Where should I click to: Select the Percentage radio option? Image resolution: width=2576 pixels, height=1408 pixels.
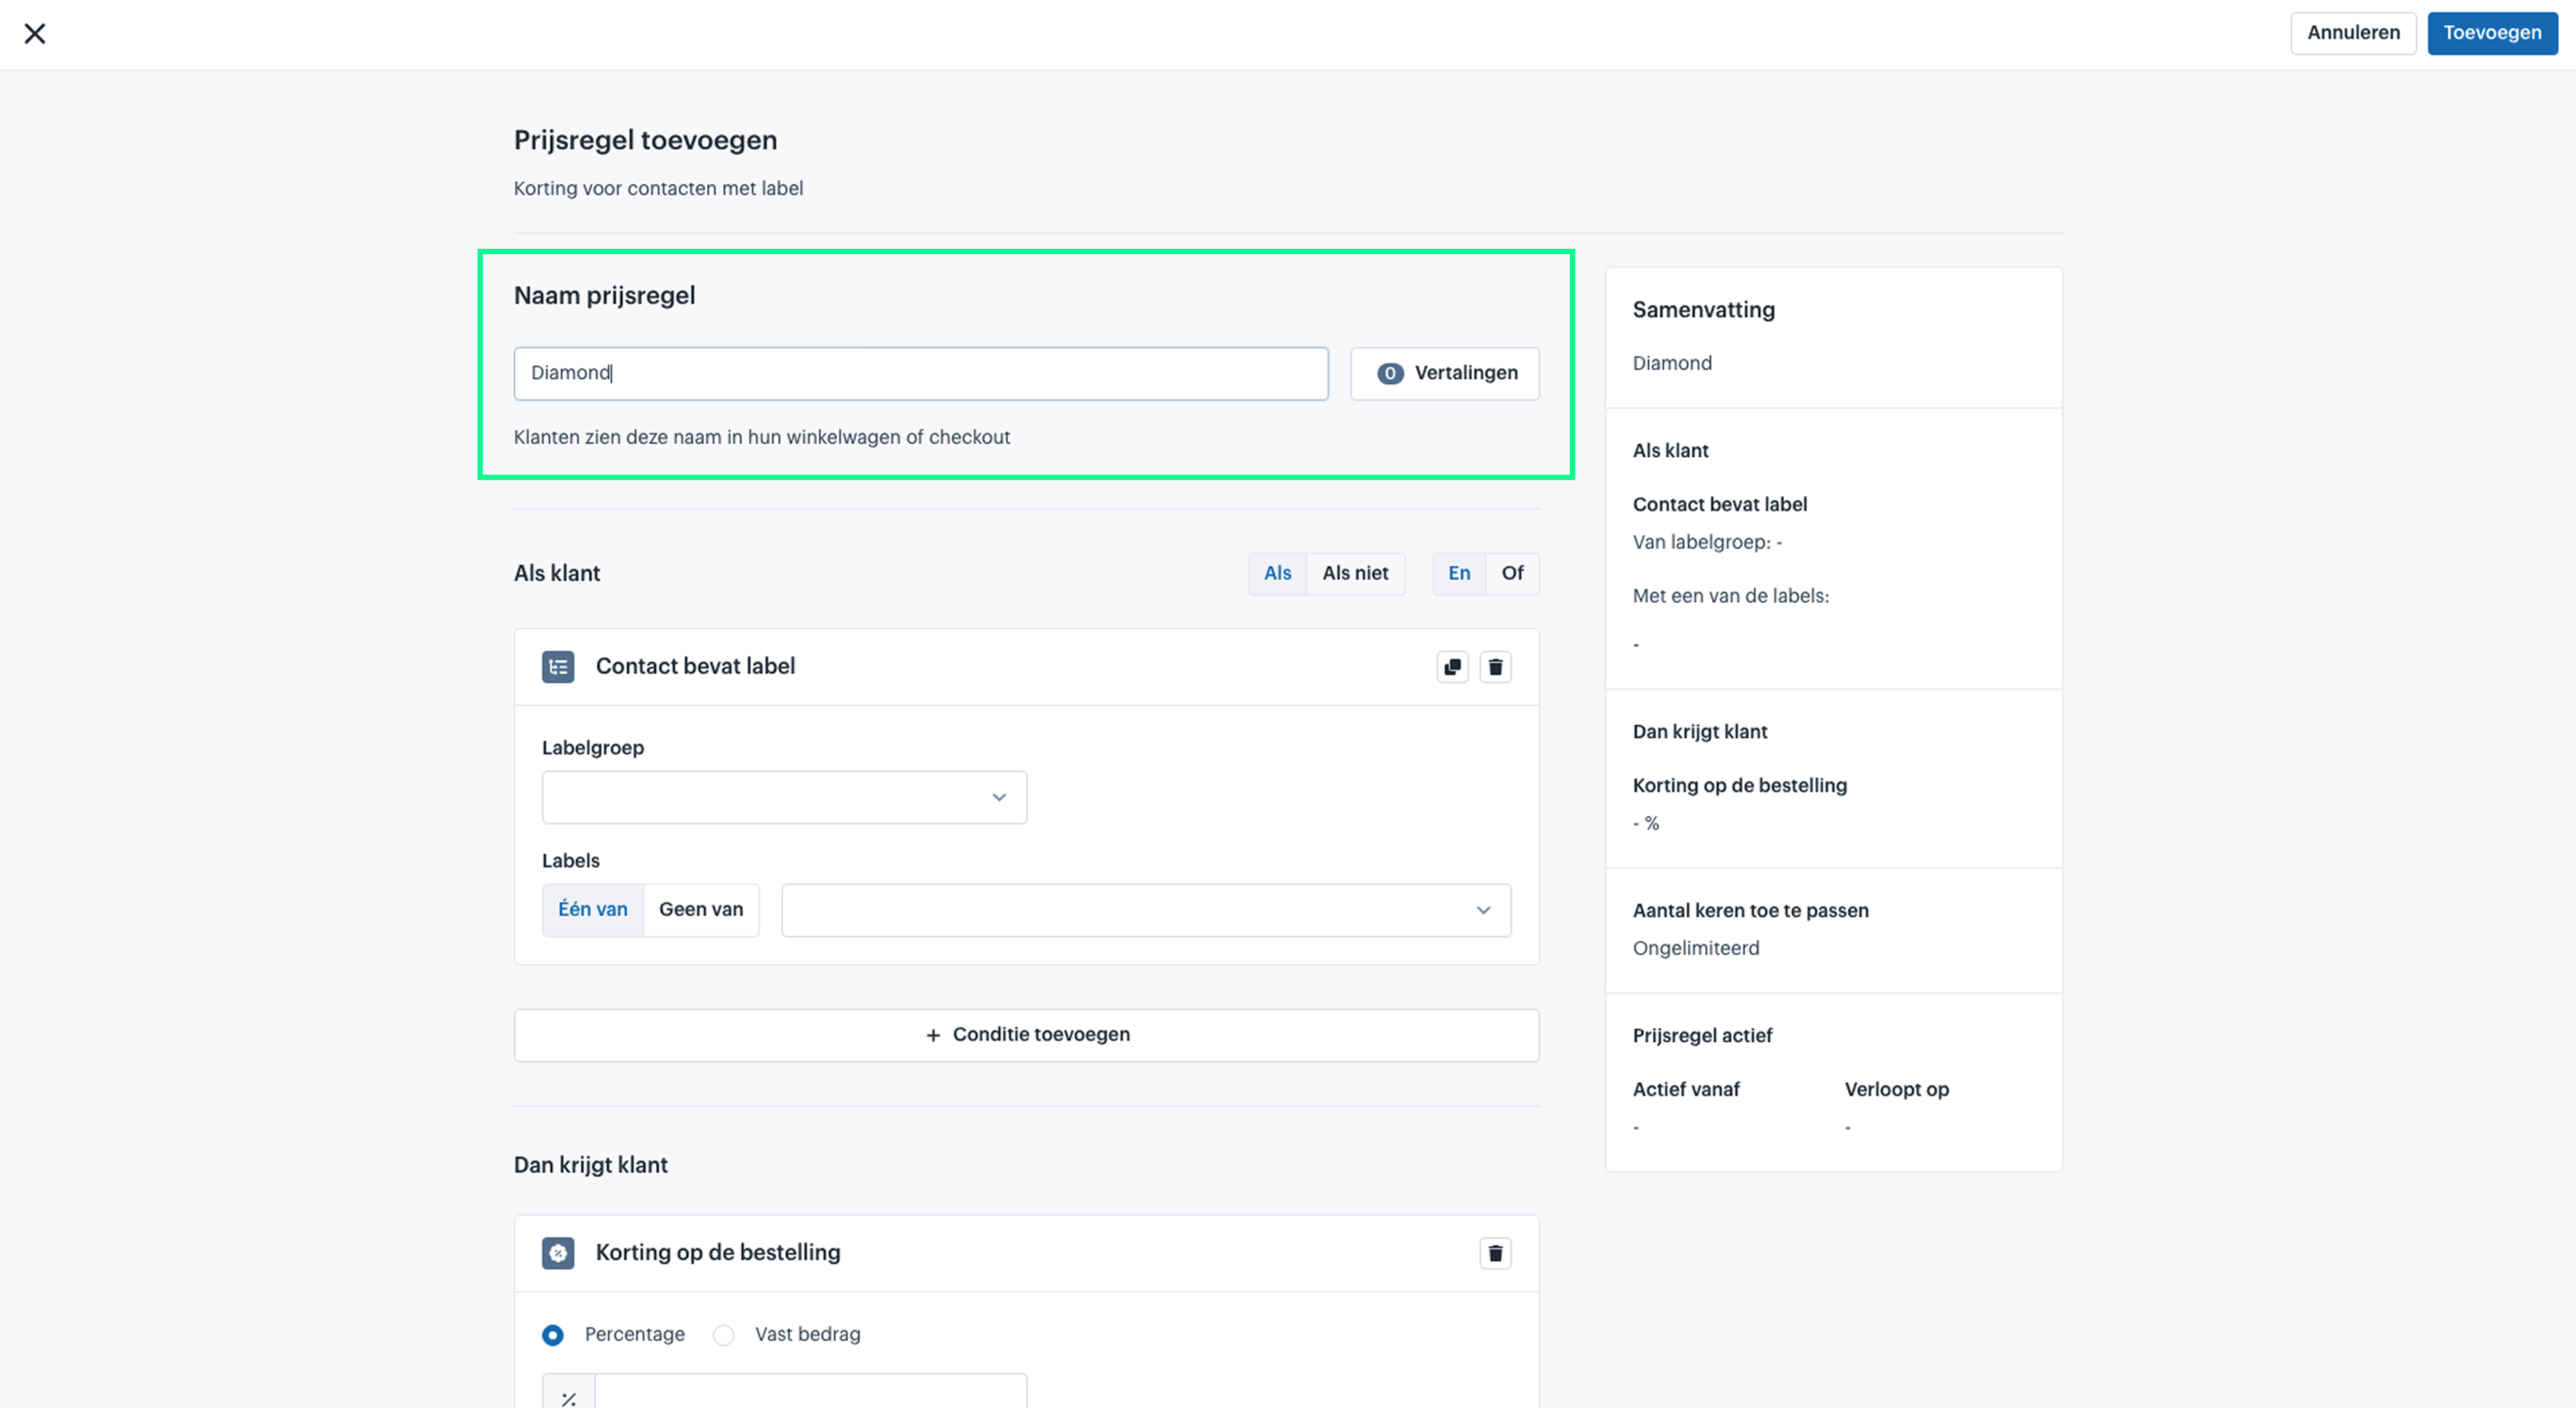552,1335
